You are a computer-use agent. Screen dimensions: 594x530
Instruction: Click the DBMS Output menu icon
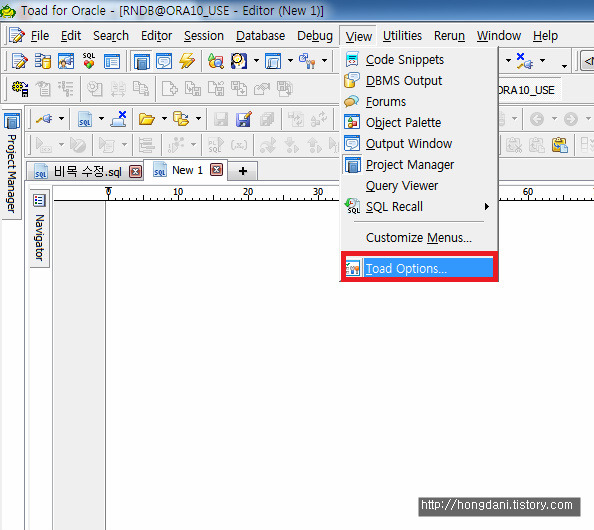pos(352,80)
